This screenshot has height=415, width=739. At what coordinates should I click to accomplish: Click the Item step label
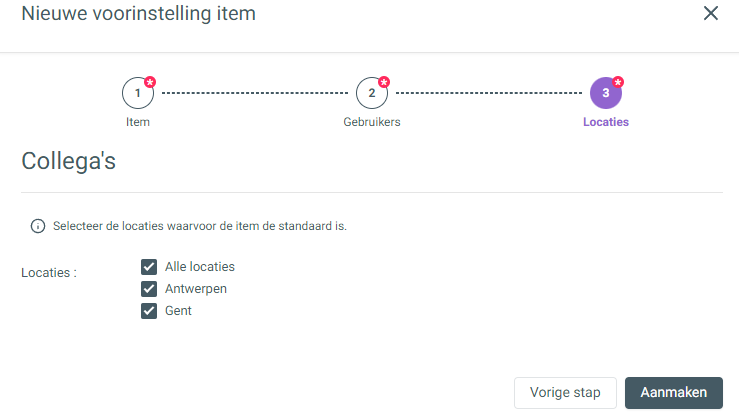138,122
